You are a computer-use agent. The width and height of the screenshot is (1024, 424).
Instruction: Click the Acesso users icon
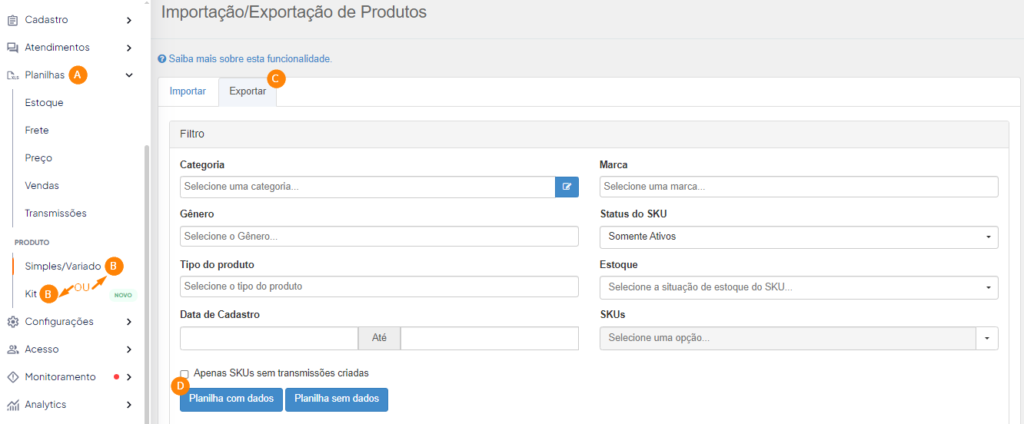click(12, 350)
